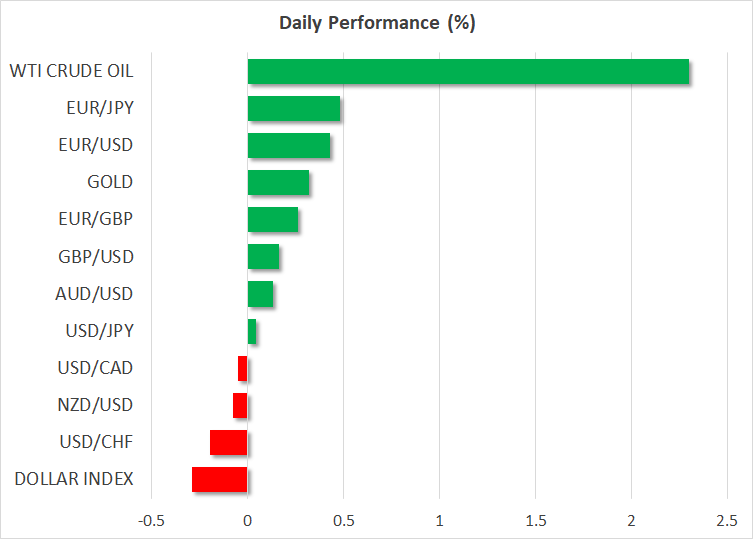This screenshot has width=753, height=539.
Task: Select the EUR/JPY green bar
Action: 293,108
